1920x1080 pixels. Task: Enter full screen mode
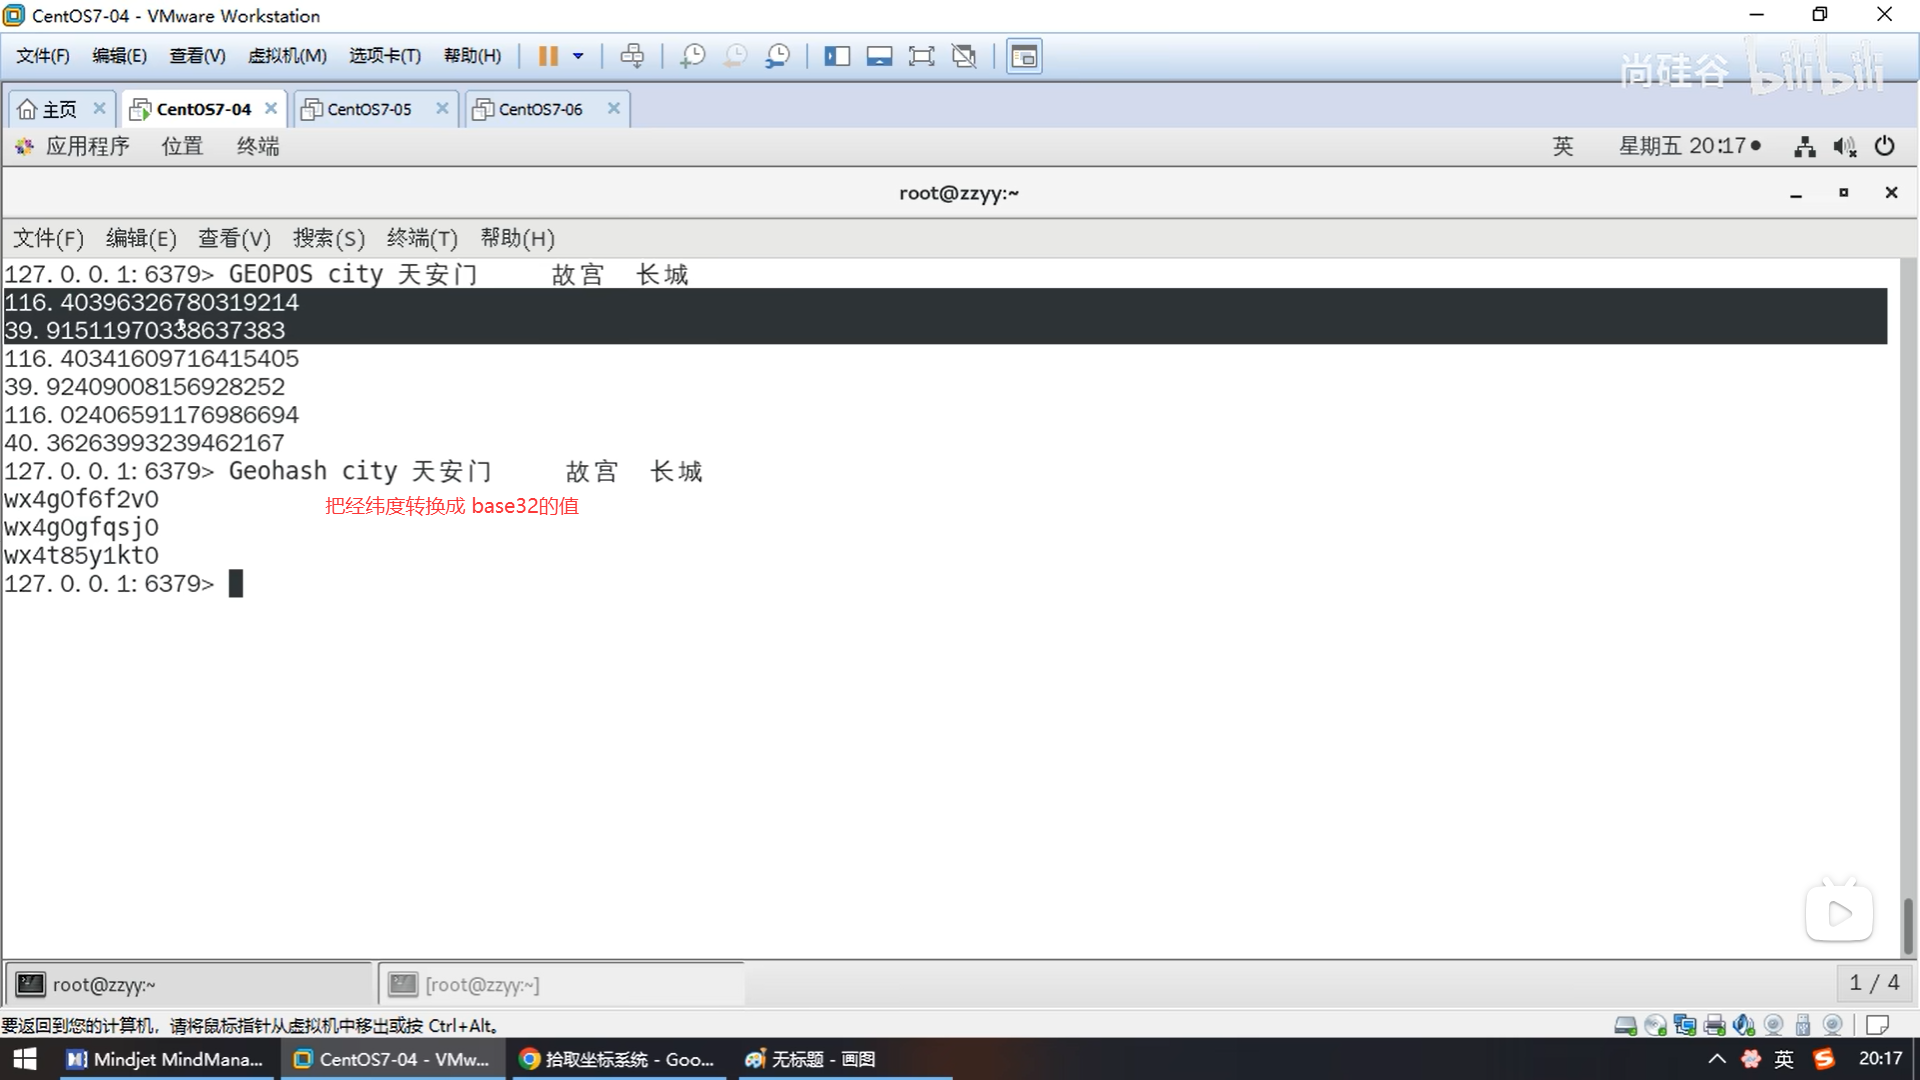(x=921, y=56)
